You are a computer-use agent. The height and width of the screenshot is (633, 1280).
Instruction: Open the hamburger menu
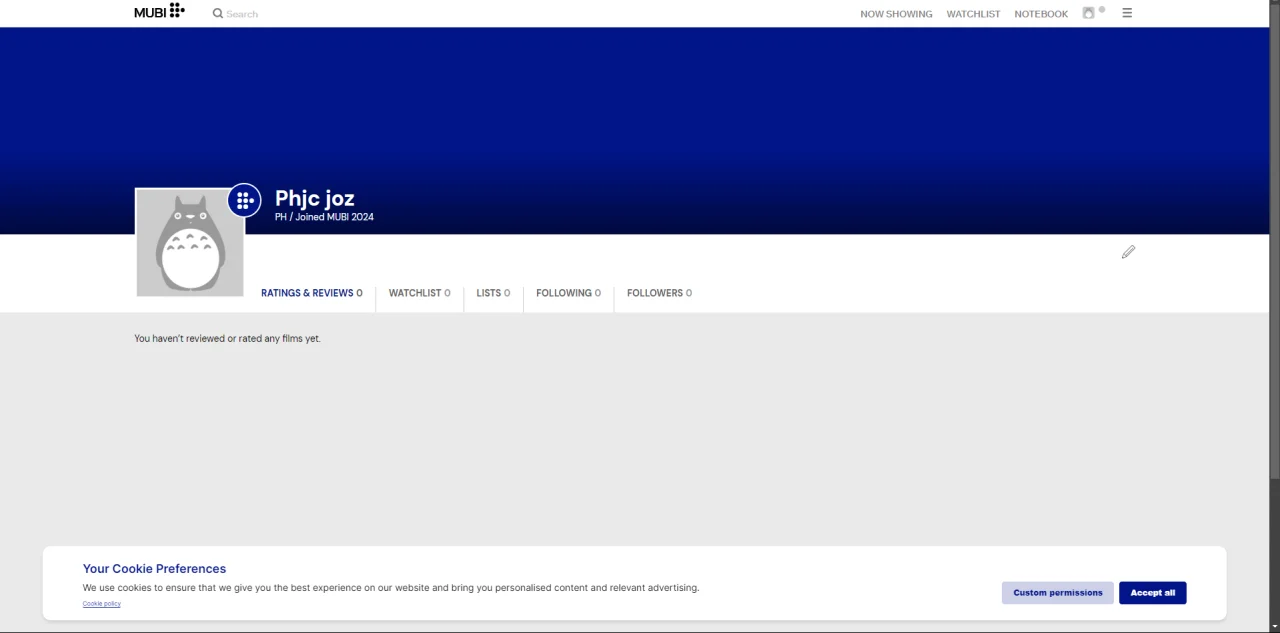pos(1127,13)
